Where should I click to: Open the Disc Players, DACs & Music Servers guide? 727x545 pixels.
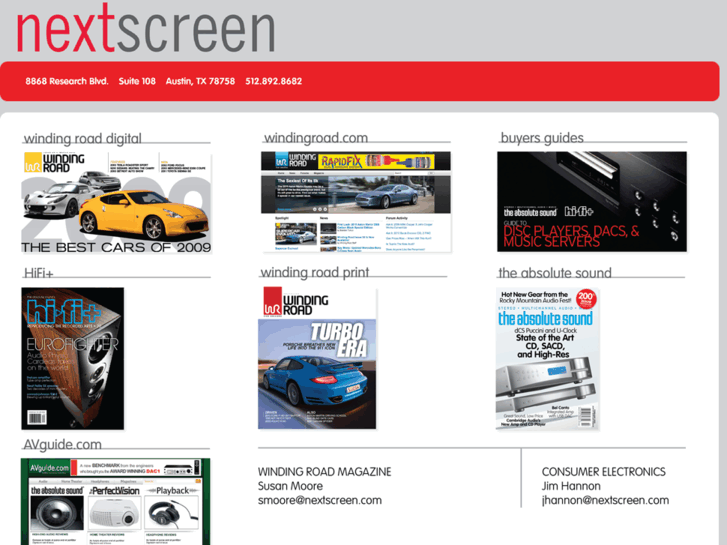tap(592, 202)
